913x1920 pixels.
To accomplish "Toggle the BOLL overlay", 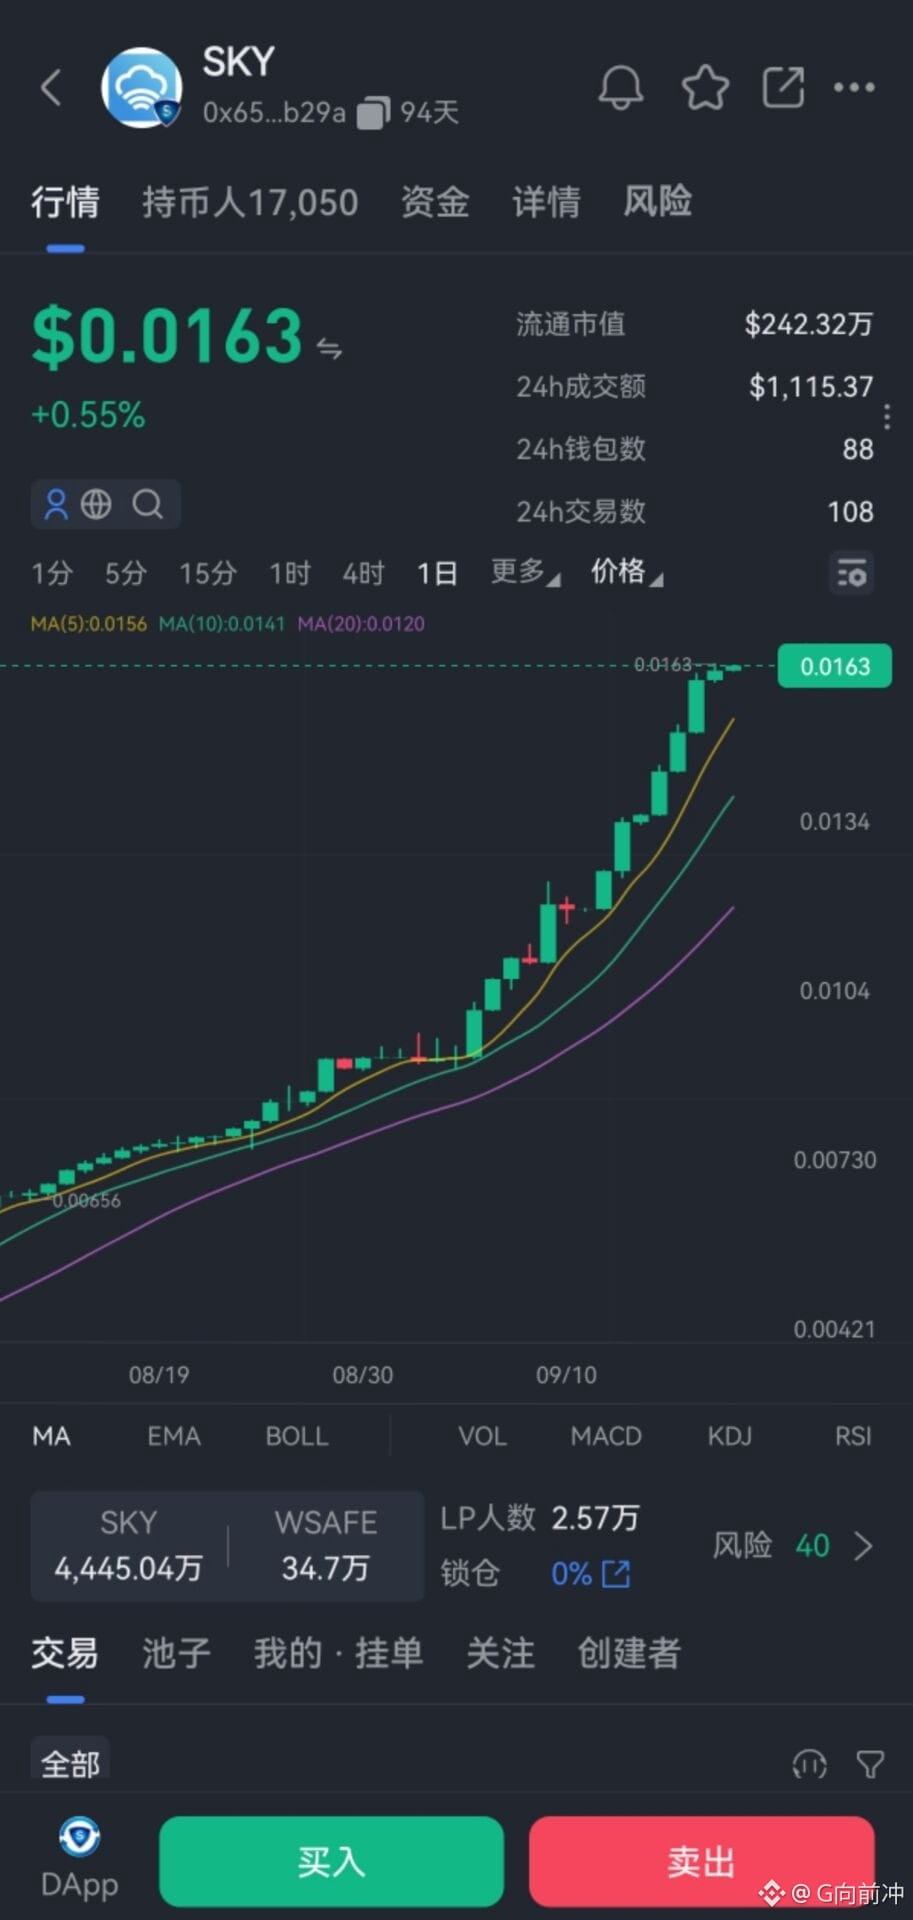I will pyautogui.click(x=297, y=1436).
